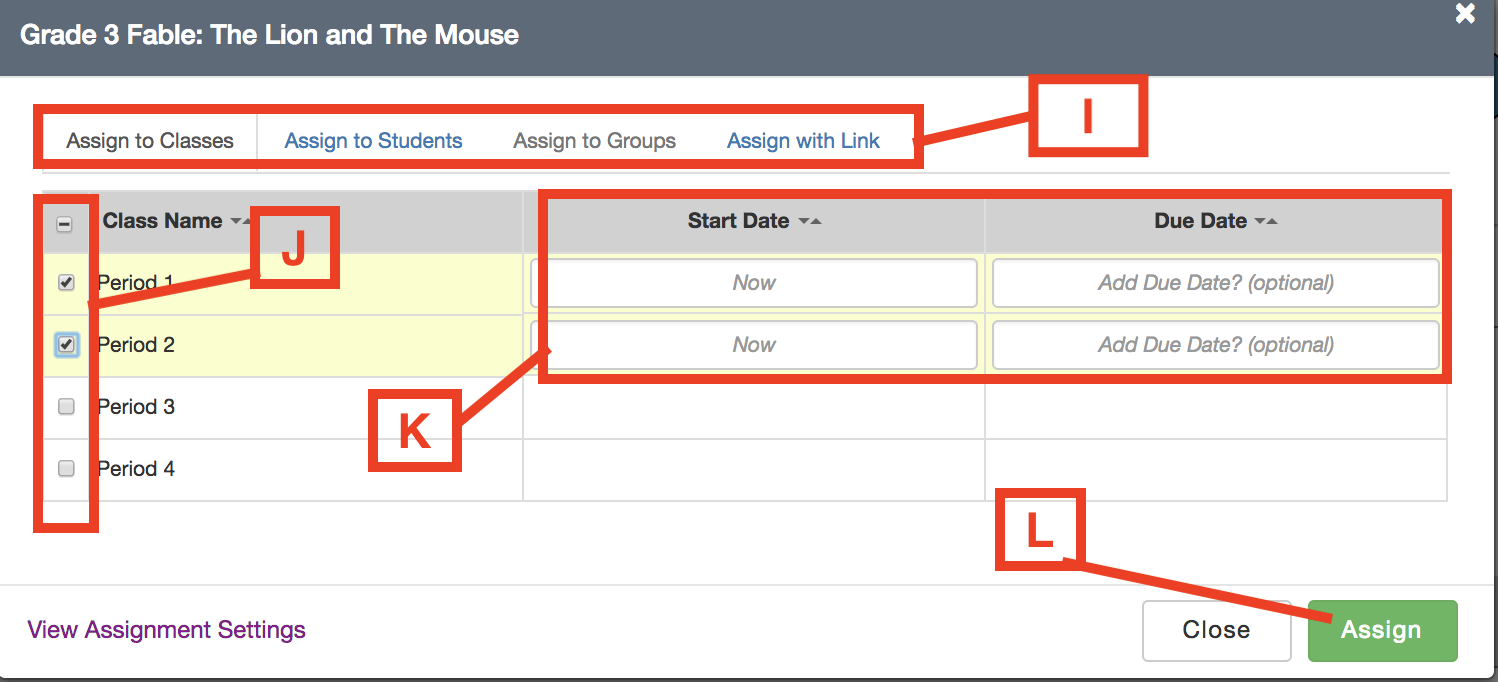The width and height of the screenshot is (1498, 682).
Task: Close the dialog with the X icon
Action: click(1465, 14)
